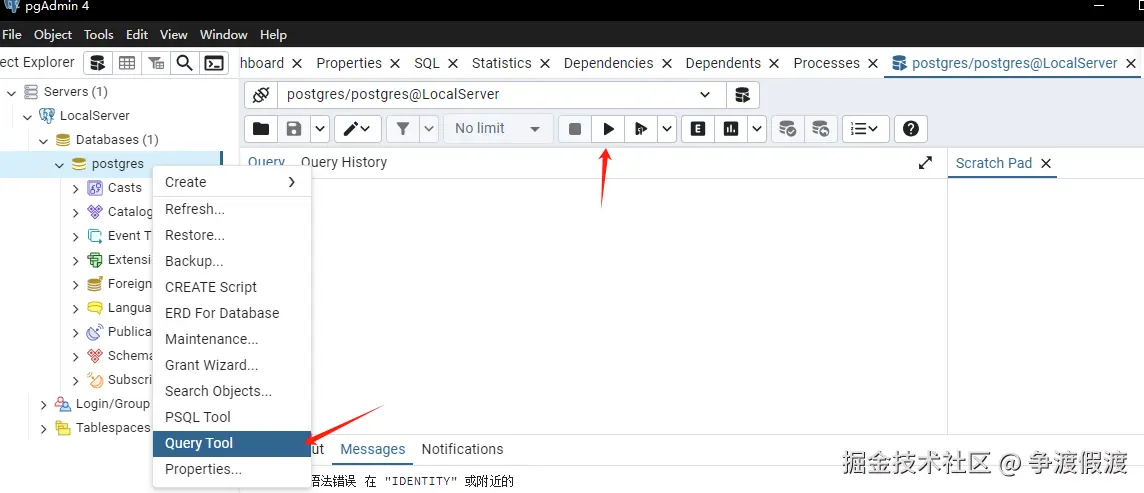The width and height of the screenshot is (1144, 493).
Task: Switch to the Dependencies tab
Action: pyautogui.click(x=608, y=63)
